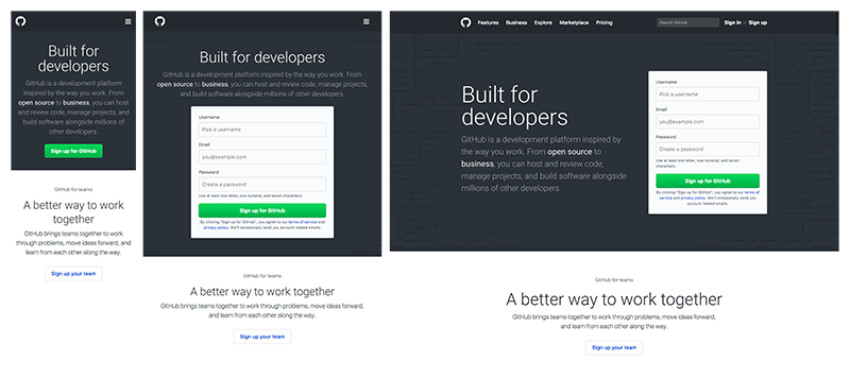The height and width of the screenshot is (378, 850).
Task: Click the GitHub logo in the narrow mobile layout
Action: 21,22
